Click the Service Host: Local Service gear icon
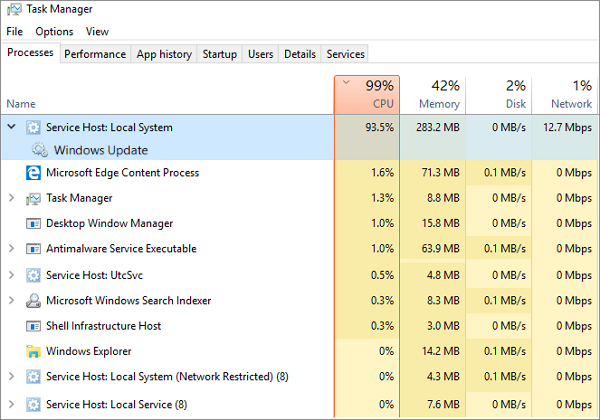This screenshot has height=420, width=600. click(x=33, y=404)
